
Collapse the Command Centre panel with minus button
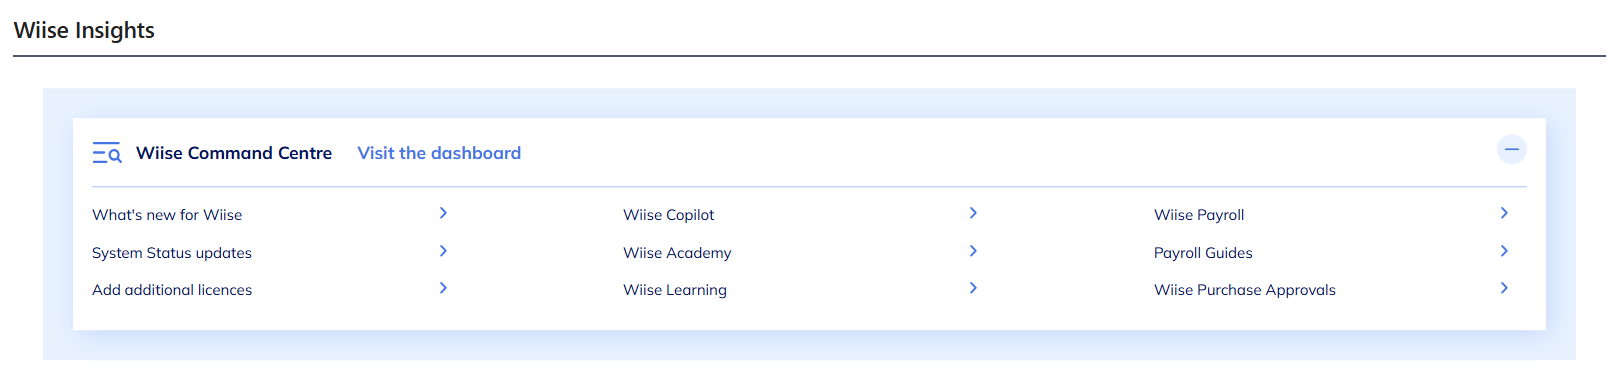click(1511, 150)
